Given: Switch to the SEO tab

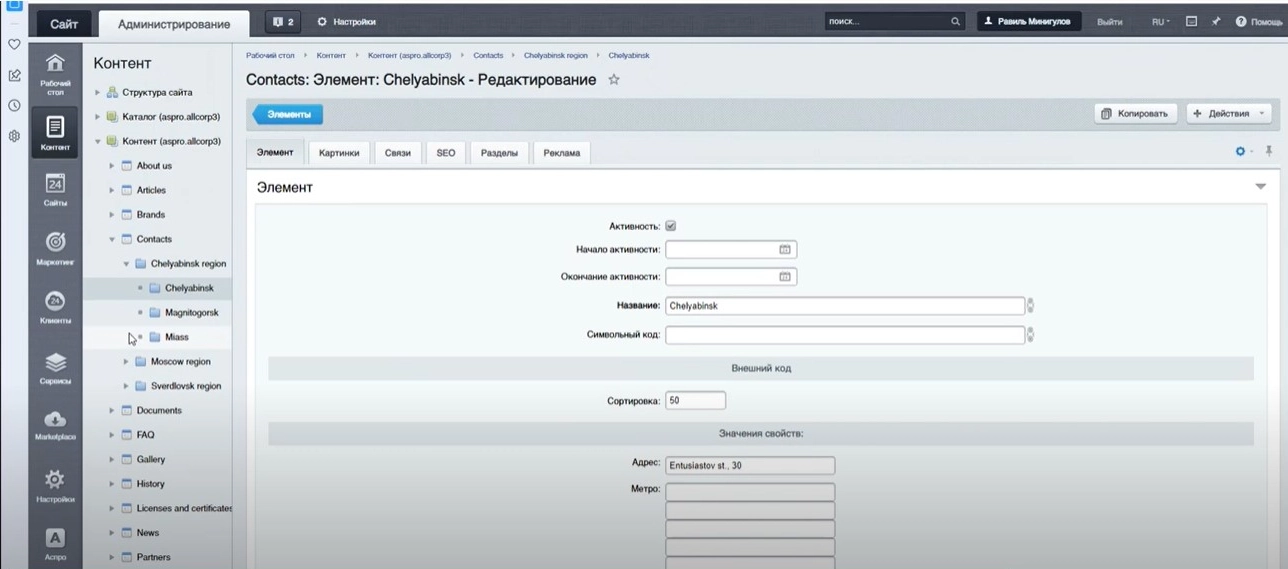Looking at the screenshot, I should pyautogui.click(x=446, y=153).
